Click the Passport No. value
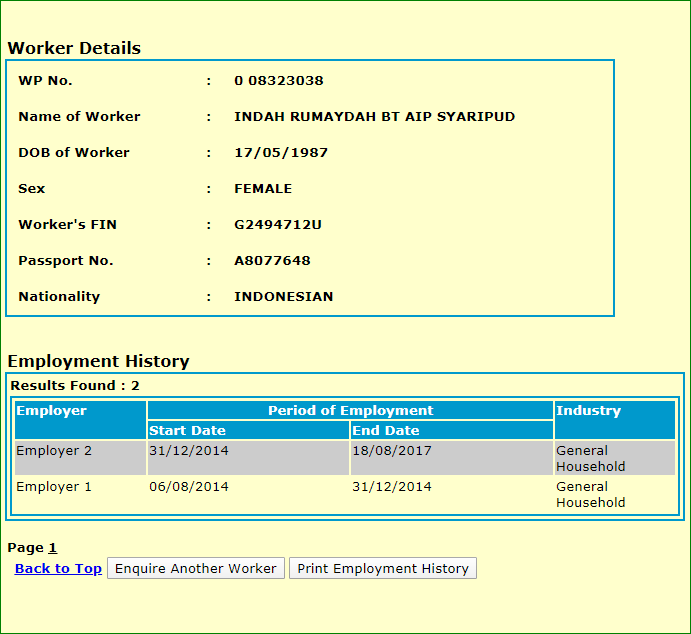 272,261
